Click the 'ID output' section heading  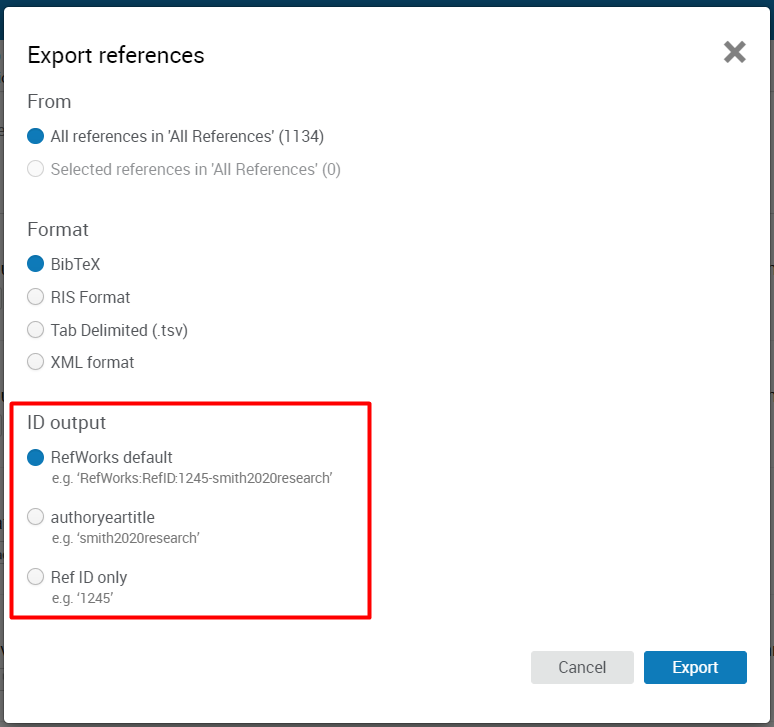point(66,423)
